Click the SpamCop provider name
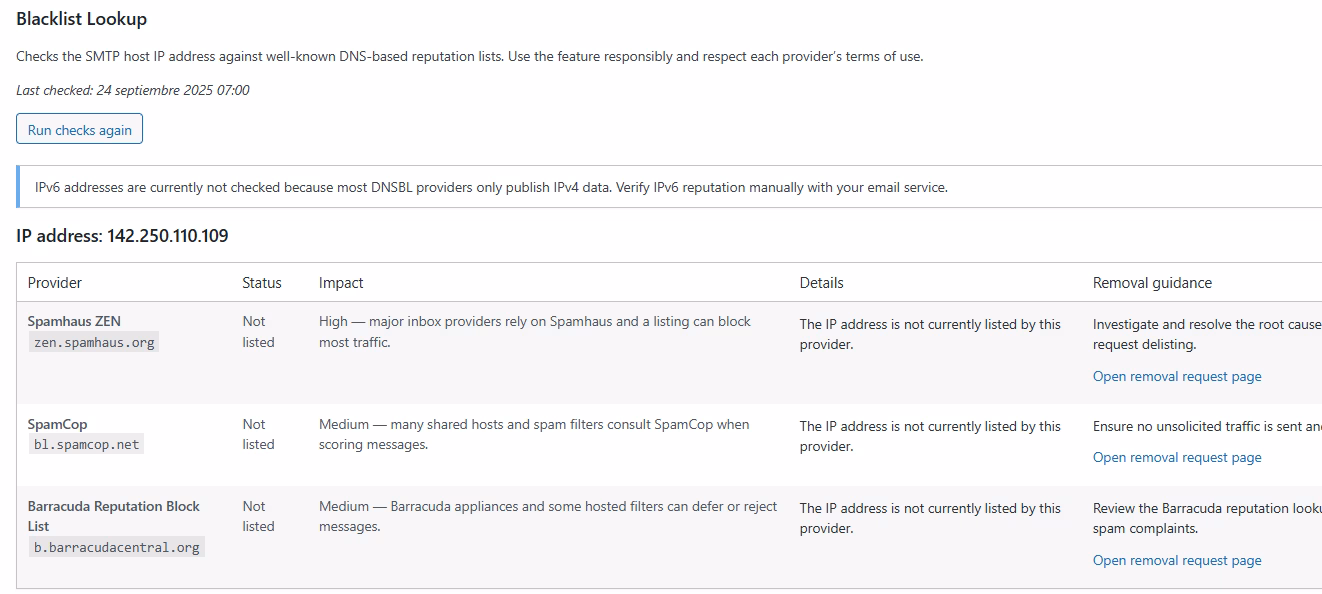Screen dimensions: 1322x594 (x=57, y=424)
